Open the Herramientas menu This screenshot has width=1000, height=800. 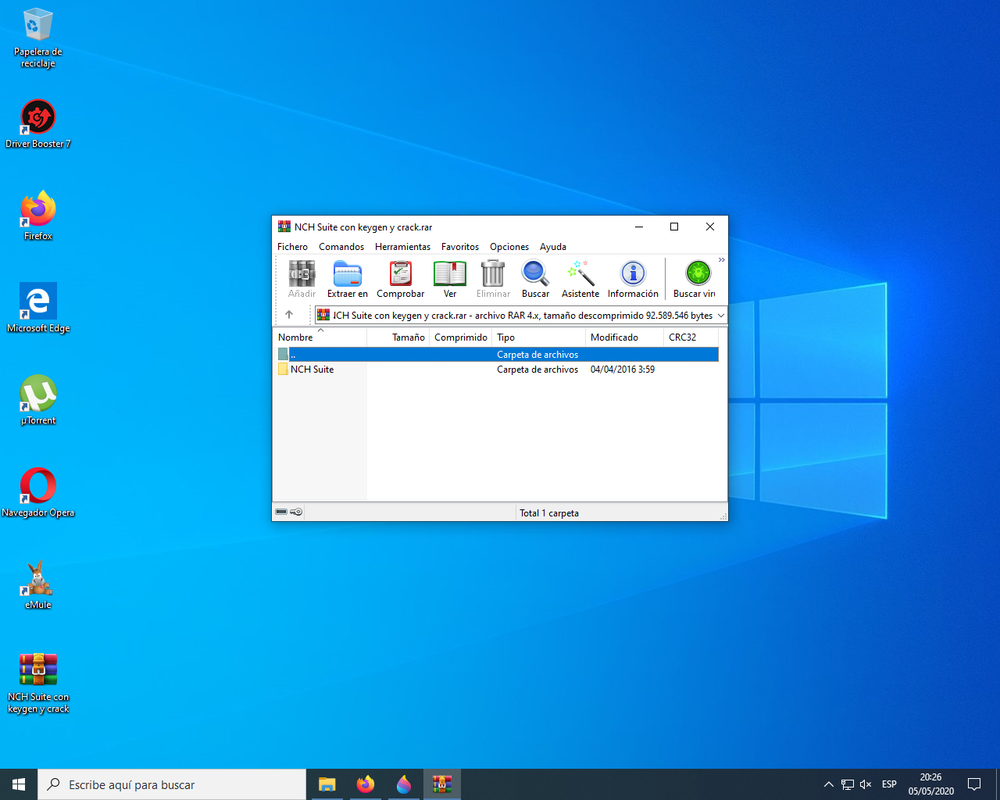[402, 246]
